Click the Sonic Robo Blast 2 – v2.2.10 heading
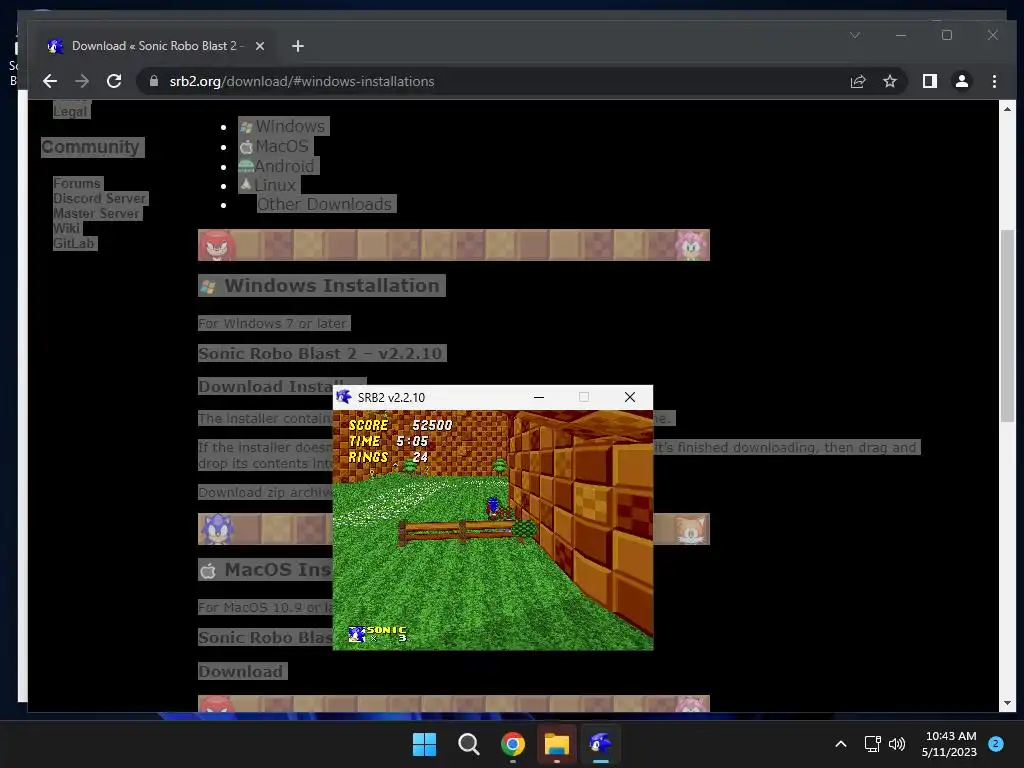Screen dimensions: 1024x768 [x=321, y=353]
